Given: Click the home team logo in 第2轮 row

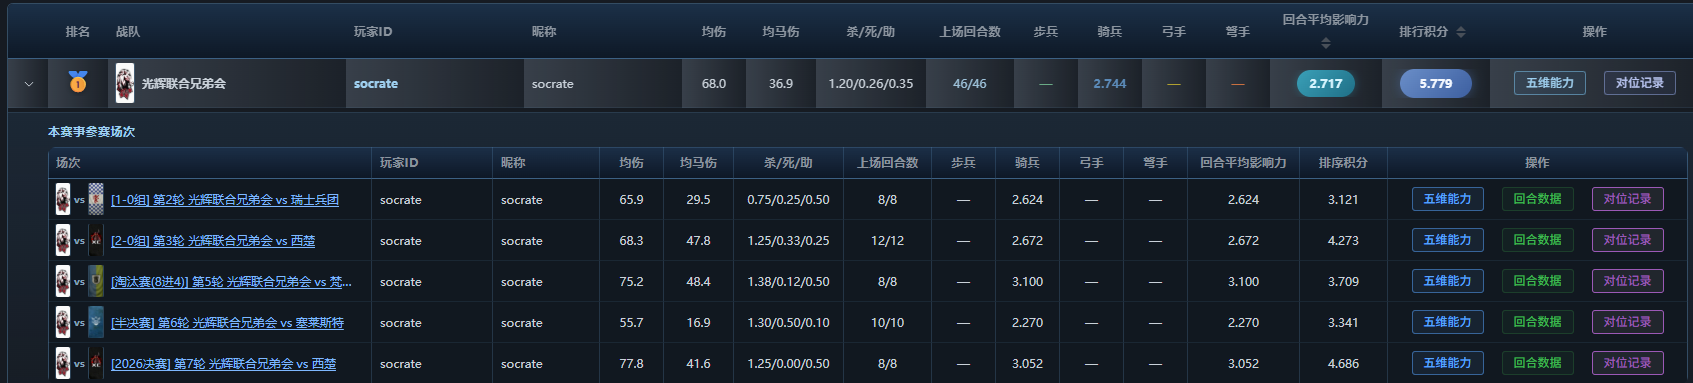Looking at the screenshot, I should pos(63,199).
